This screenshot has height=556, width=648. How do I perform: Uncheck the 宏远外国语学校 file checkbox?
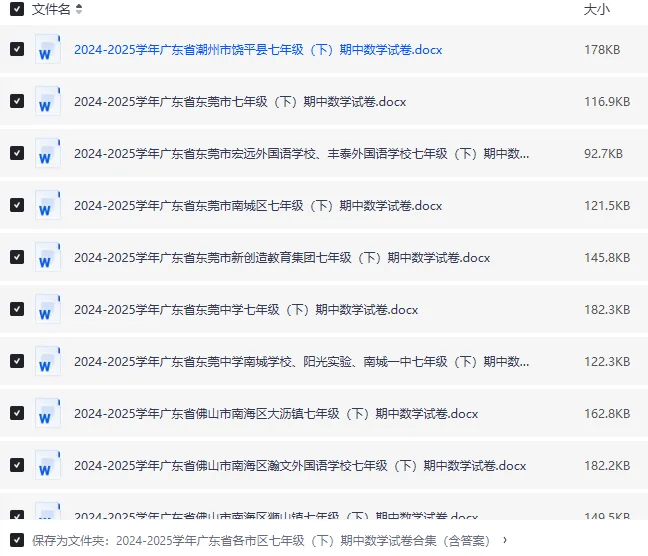tap(17, 153)
